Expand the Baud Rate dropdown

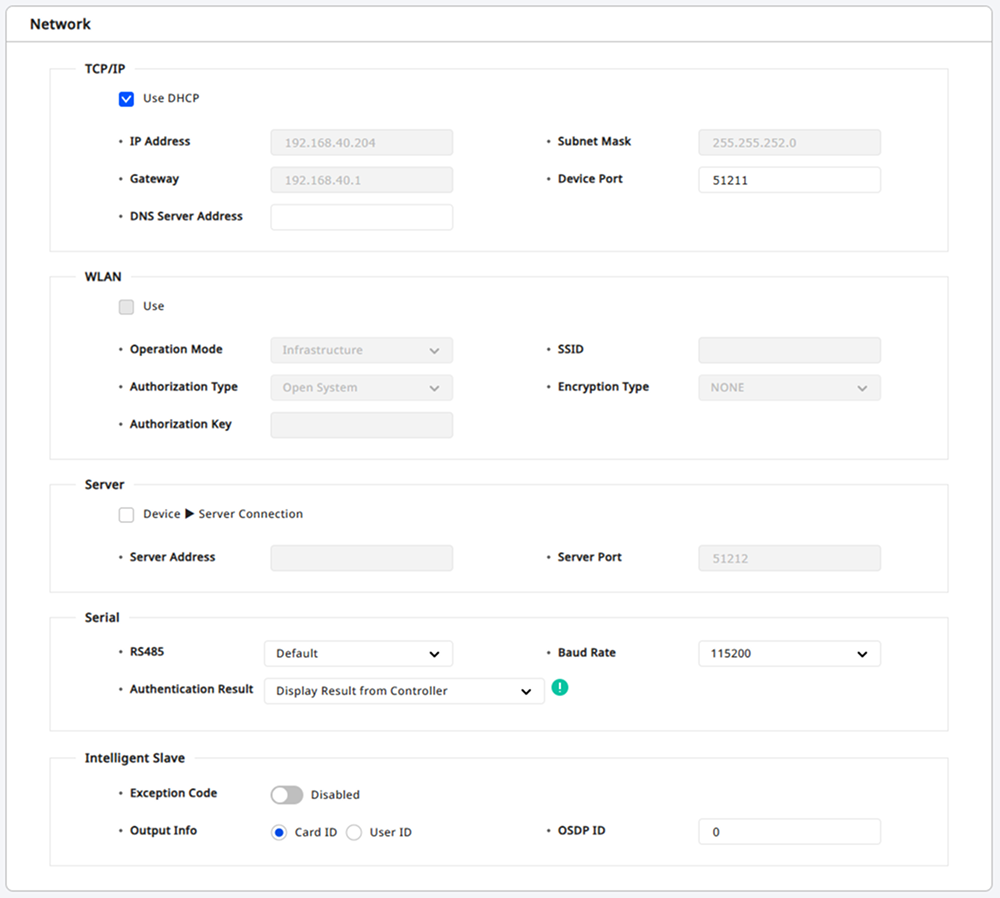point(789,654)
